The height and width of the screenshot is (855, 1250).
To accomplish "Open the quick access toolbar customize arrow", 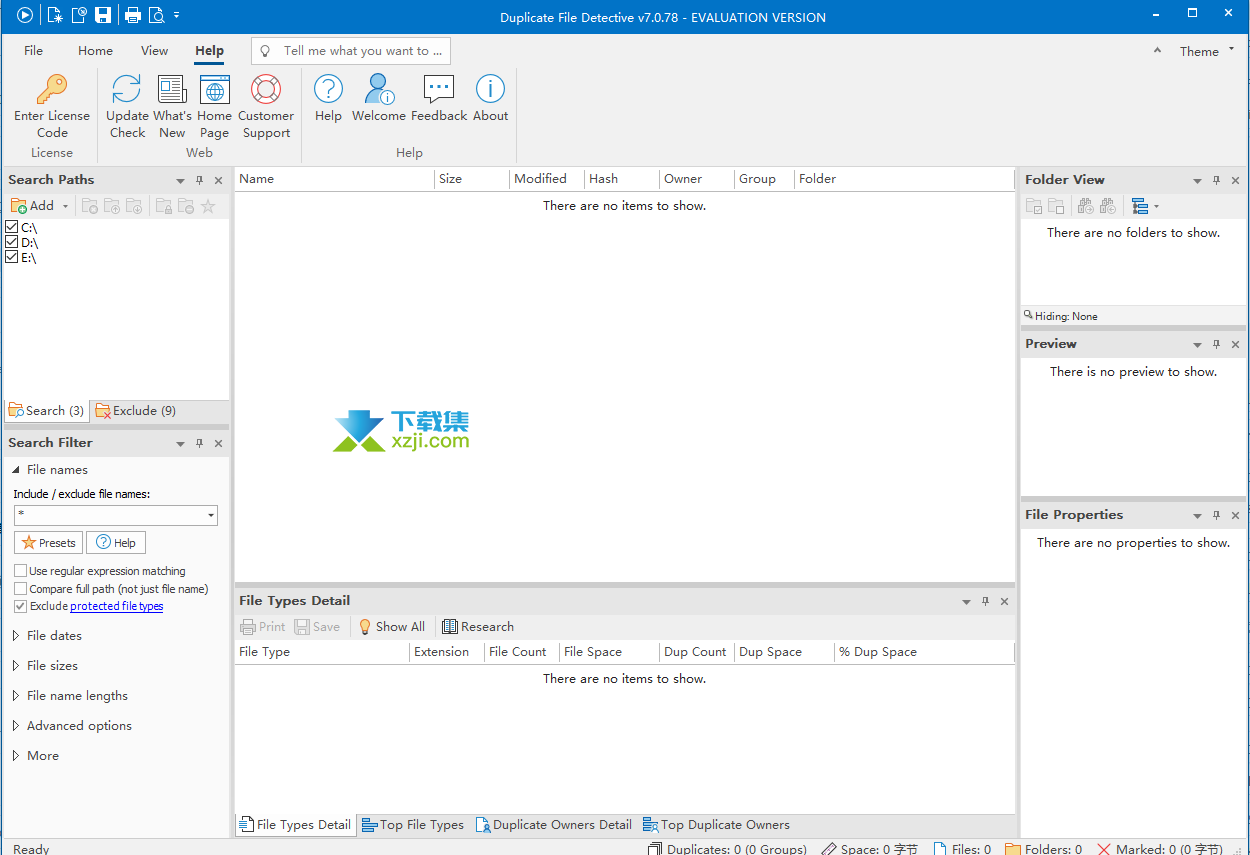I will click(177, 15).
